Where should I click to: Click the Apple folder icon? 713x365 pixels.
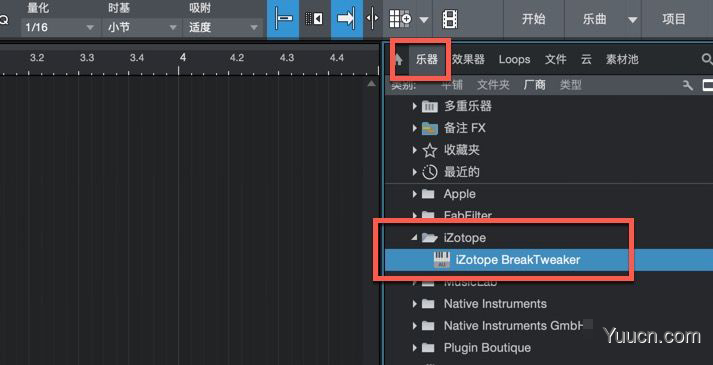[428, 194]
